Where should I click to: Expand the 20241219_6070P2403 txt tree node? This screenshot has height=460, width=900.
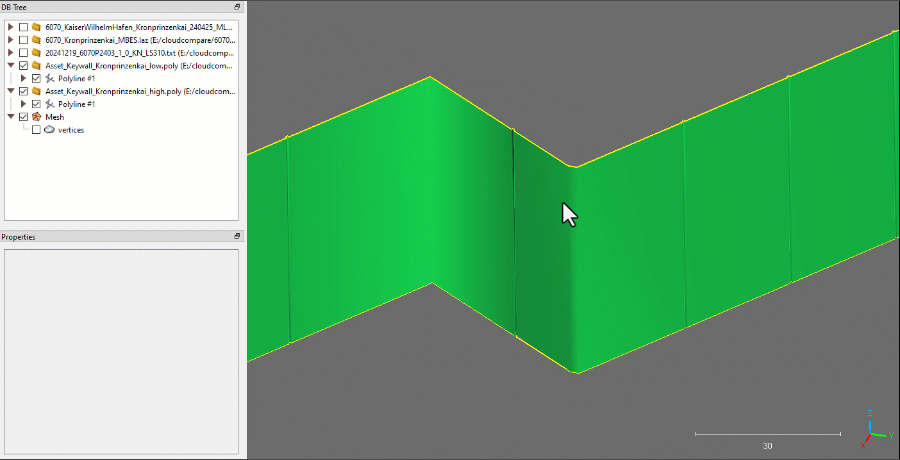(10, 53)
